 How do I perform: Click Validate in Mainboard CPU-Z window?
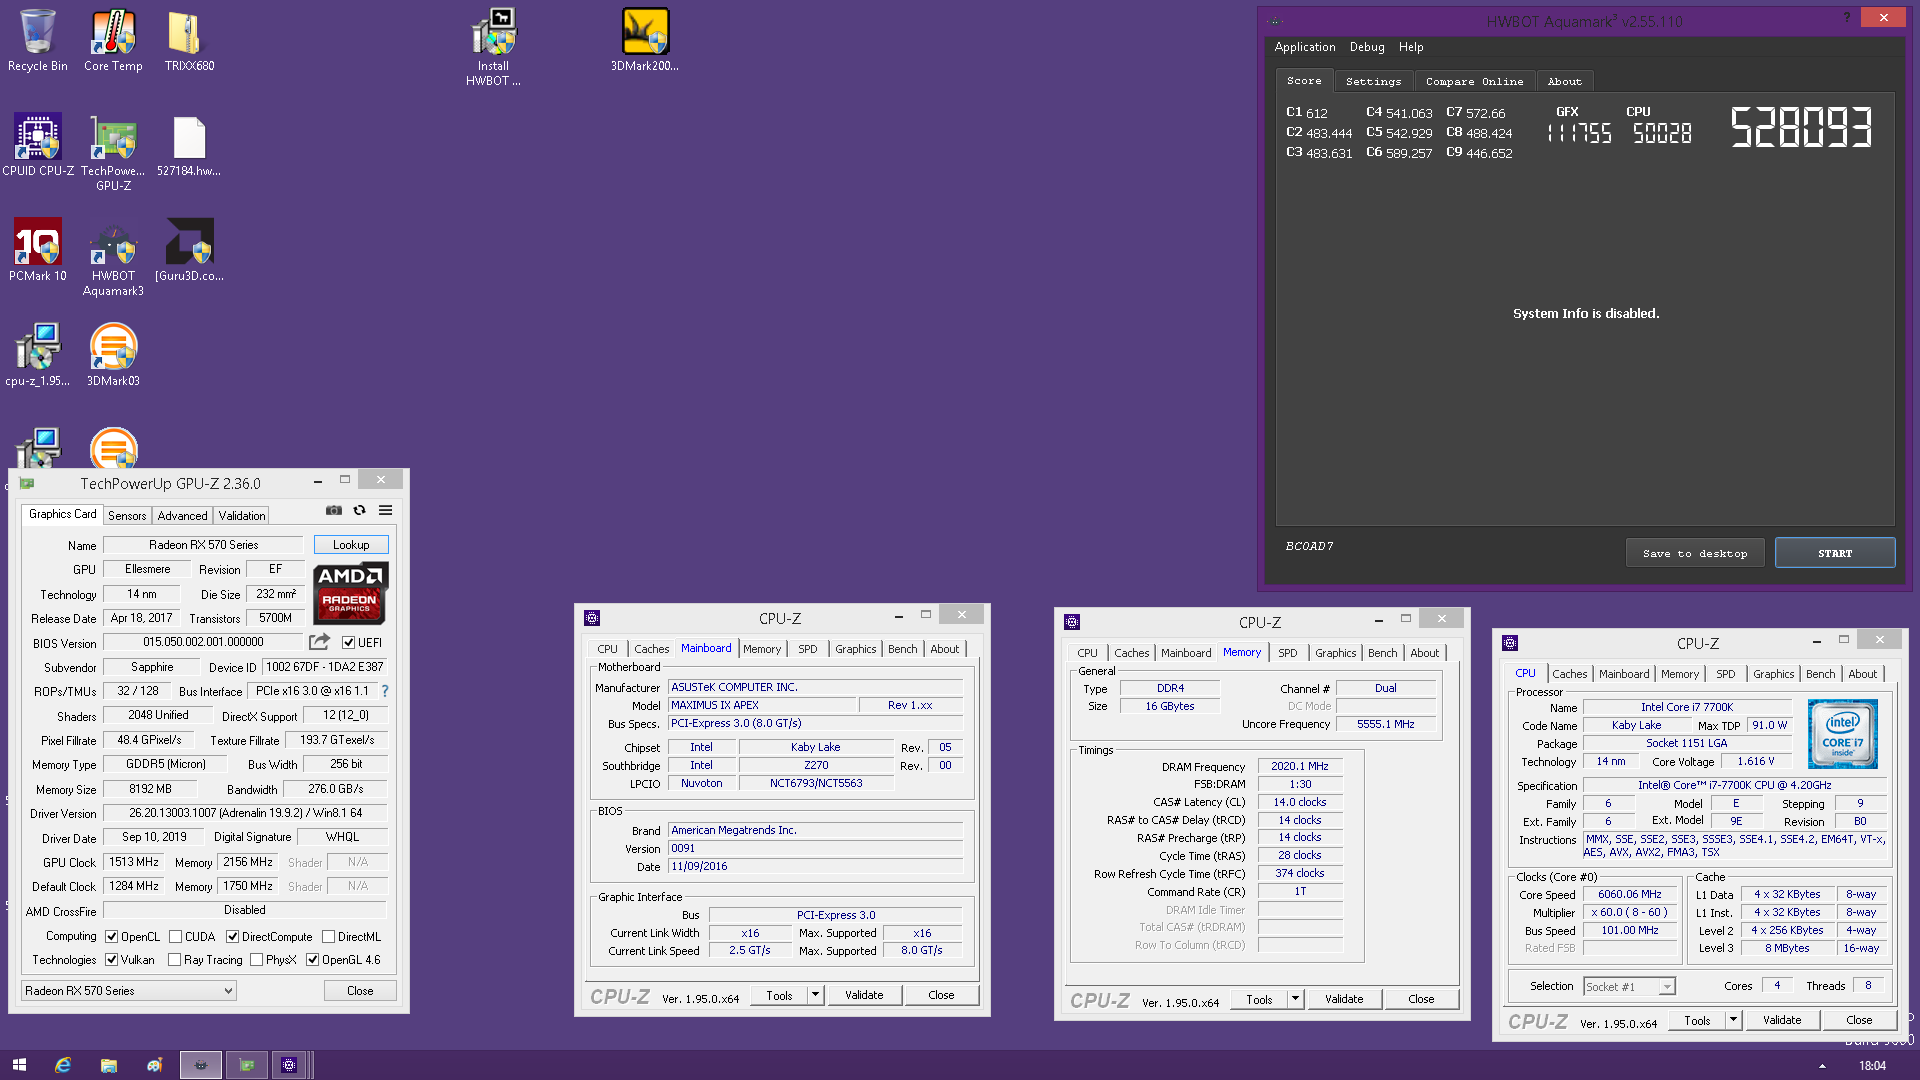click(x=864, y=995)
